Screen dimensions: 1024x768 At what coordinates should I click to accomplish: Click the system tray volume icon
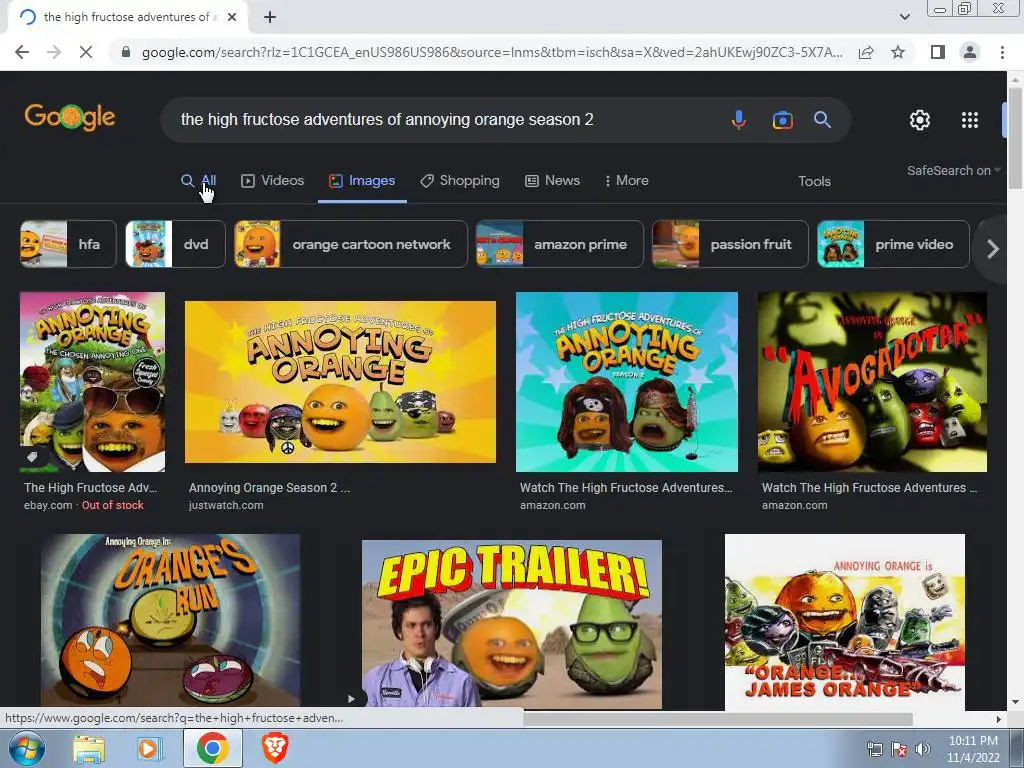923,749
